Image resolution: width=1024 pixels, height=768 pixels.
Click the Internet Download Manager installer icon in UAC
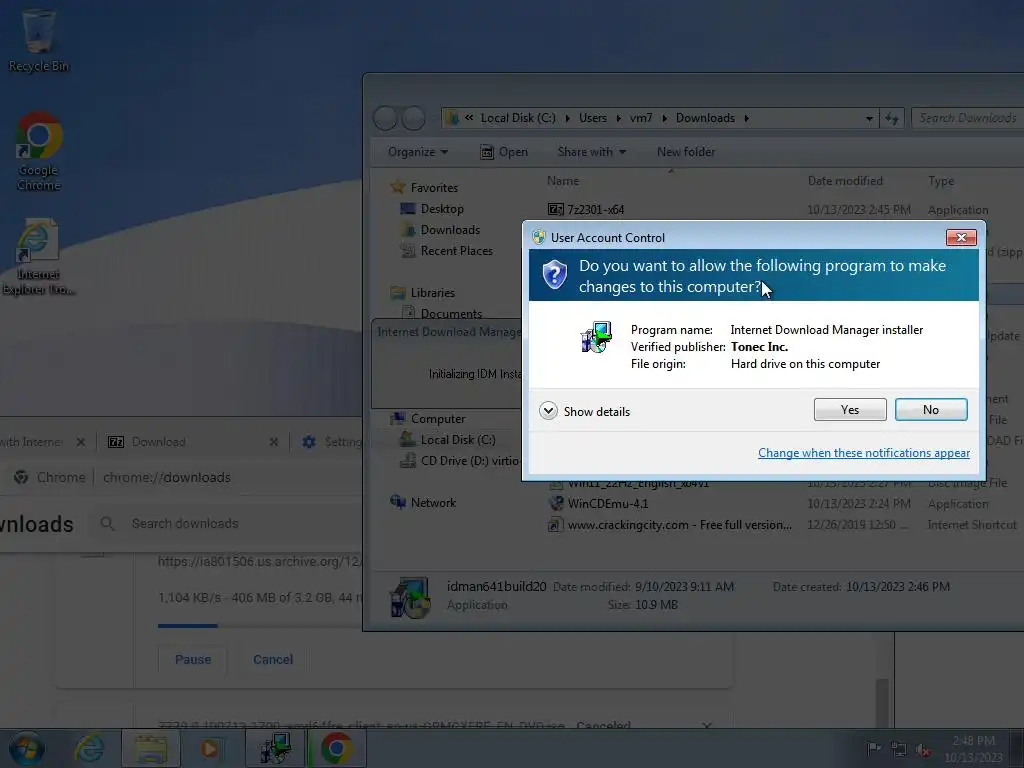click(x=596, y=337)
